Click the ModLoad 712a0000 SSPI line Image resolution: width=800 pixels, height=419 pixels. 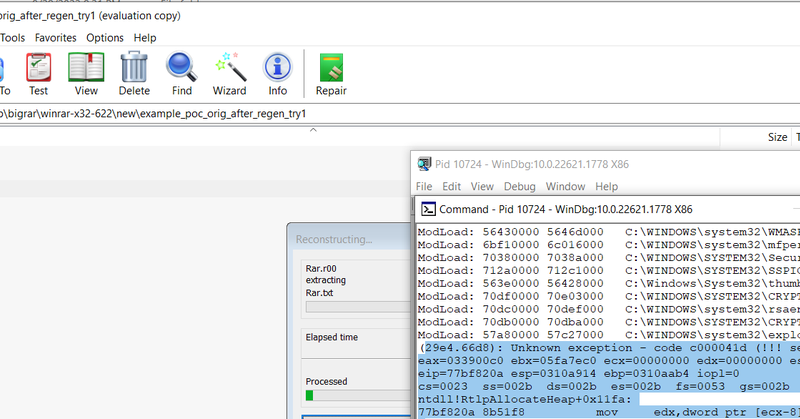(609, 270)
